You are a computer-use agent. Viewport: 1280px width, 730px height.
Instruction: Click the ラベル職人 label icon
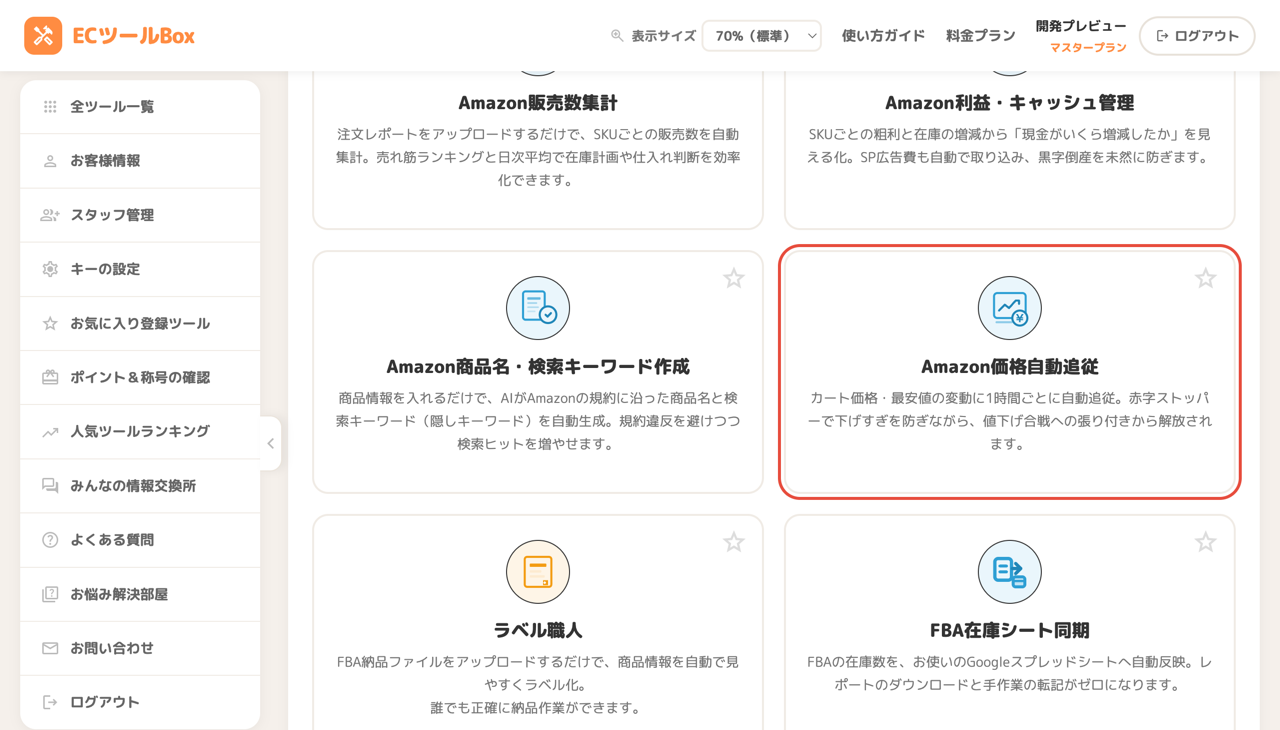tap(538, 572)
